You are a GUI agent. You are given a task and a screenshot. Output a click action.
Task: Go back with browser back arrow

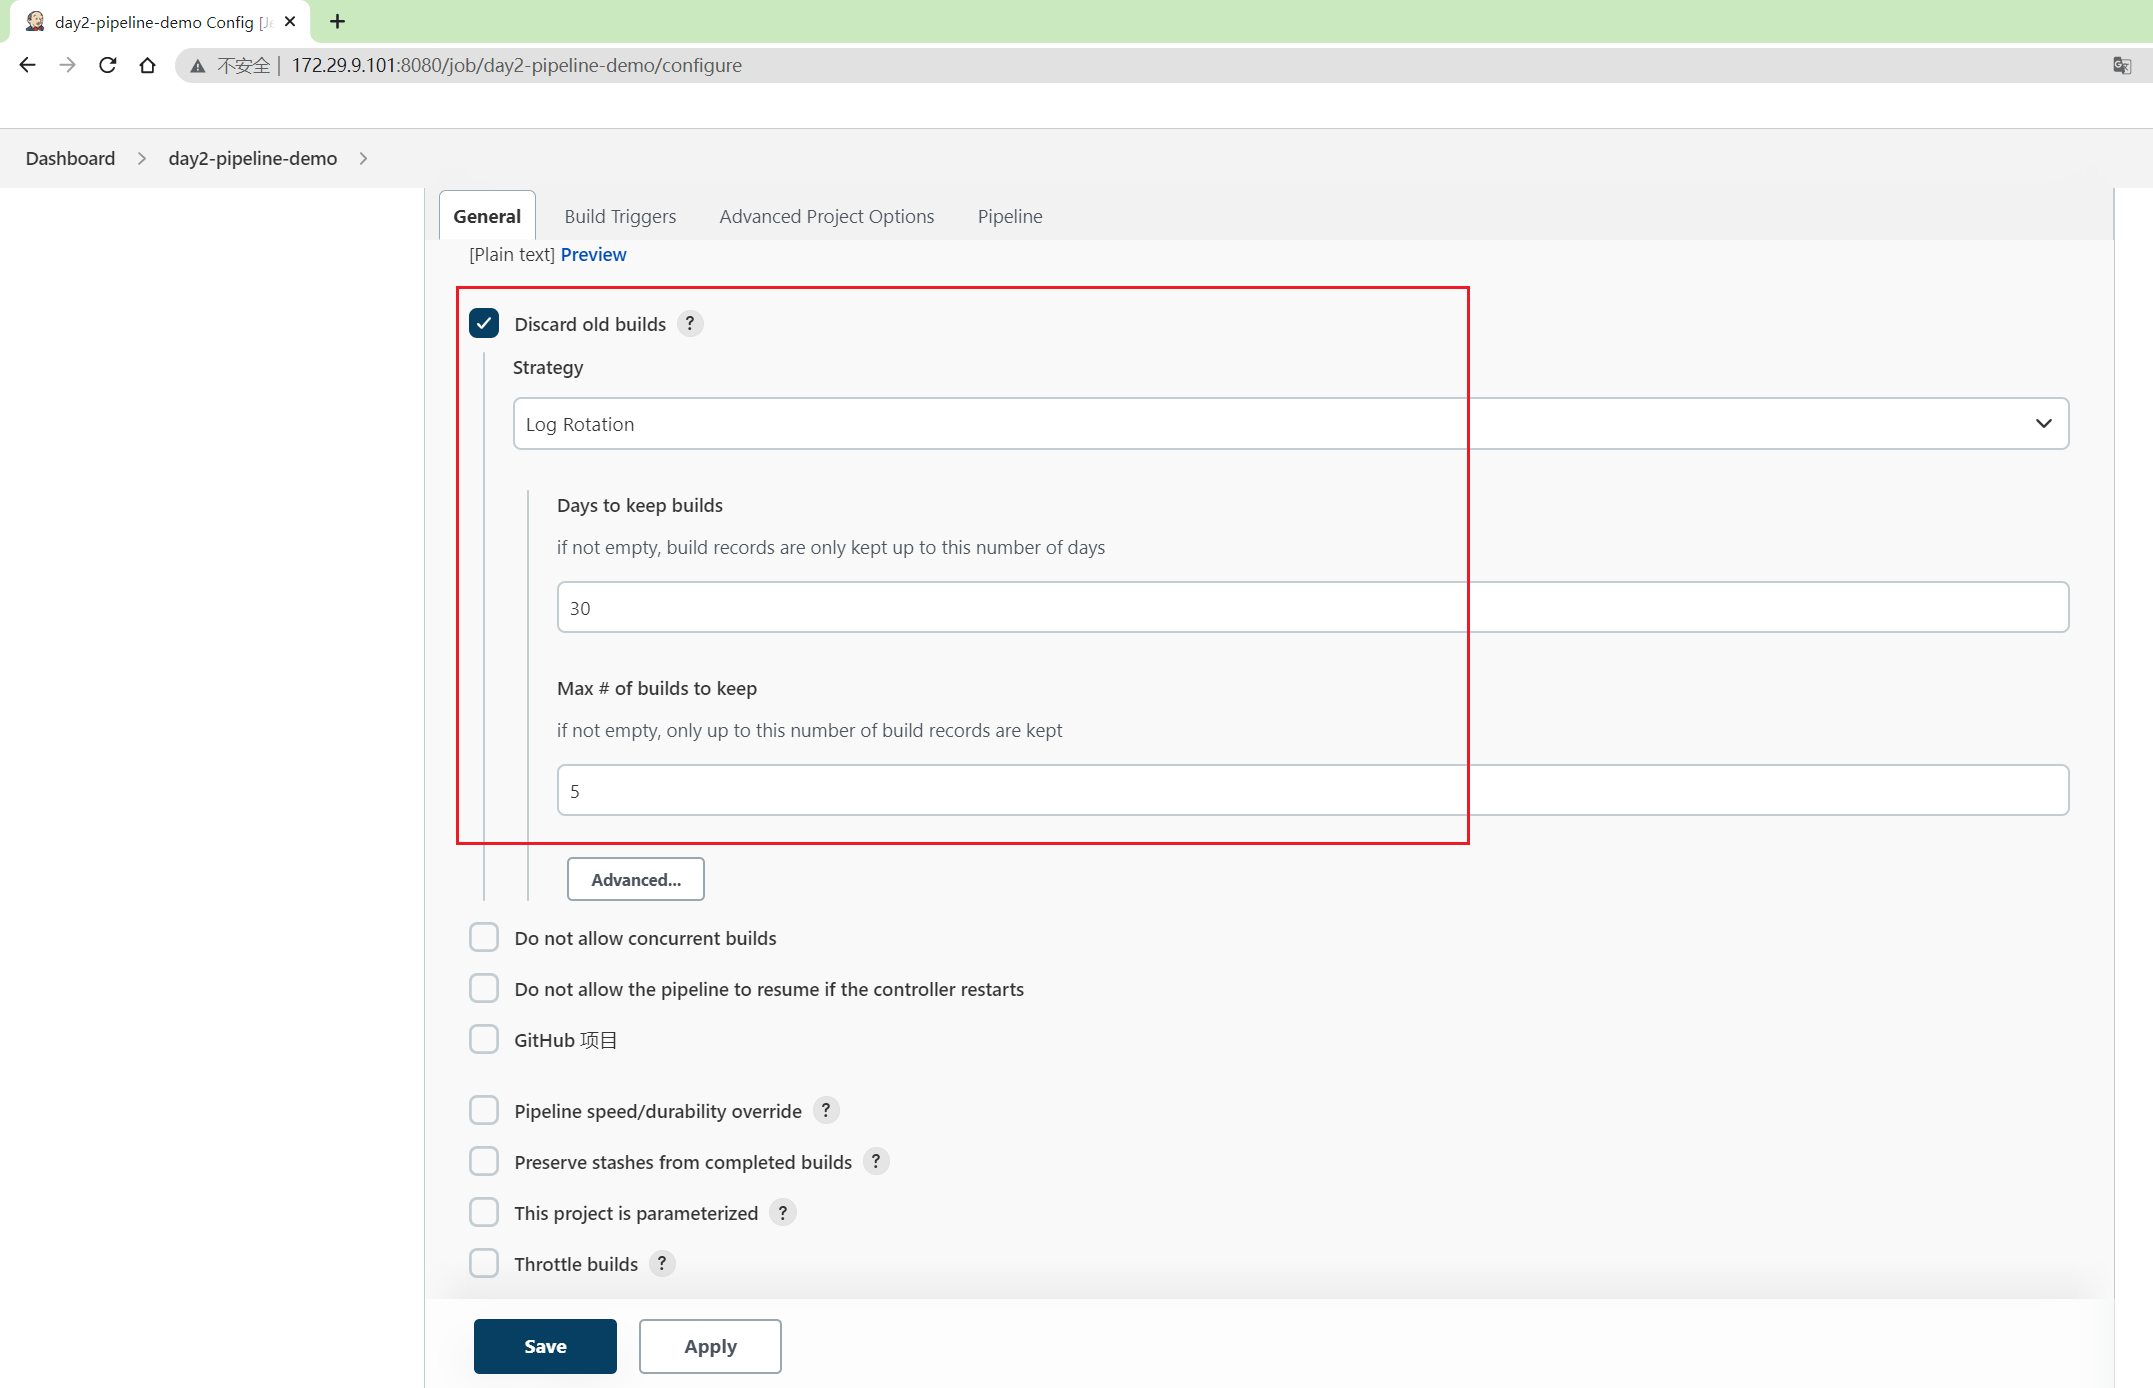click(x=27, y=65)
